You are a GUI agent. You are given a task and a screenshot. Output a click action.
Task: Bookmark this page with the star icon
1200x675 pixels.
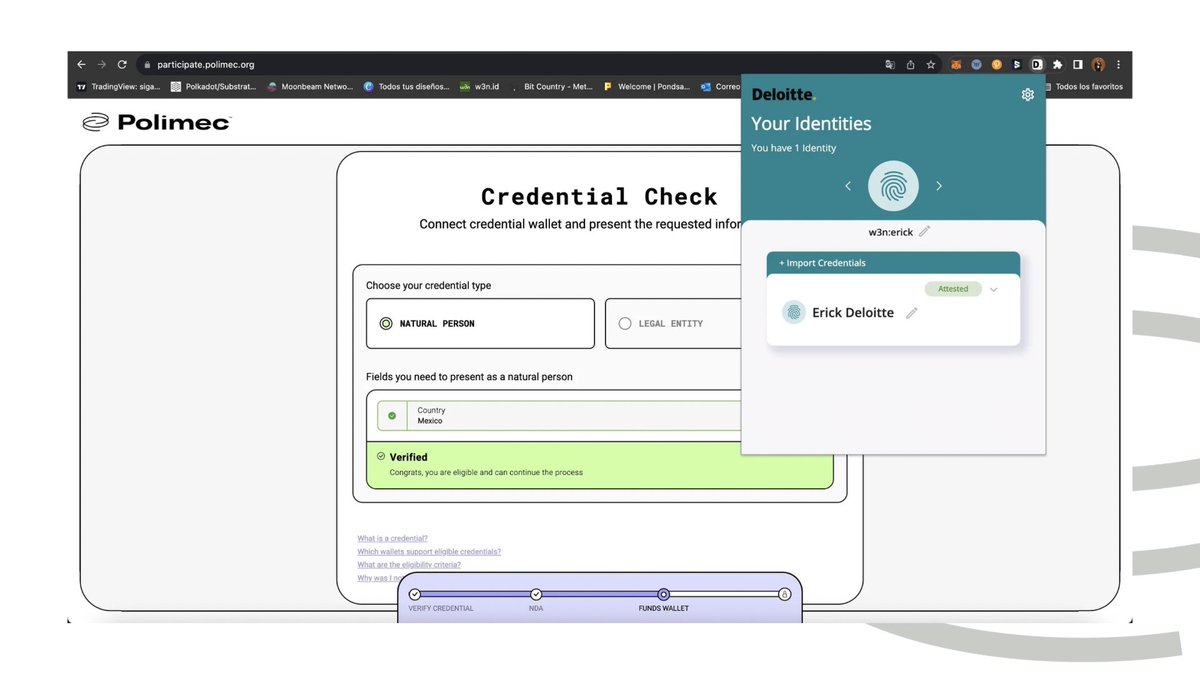[x=930, y=64]
